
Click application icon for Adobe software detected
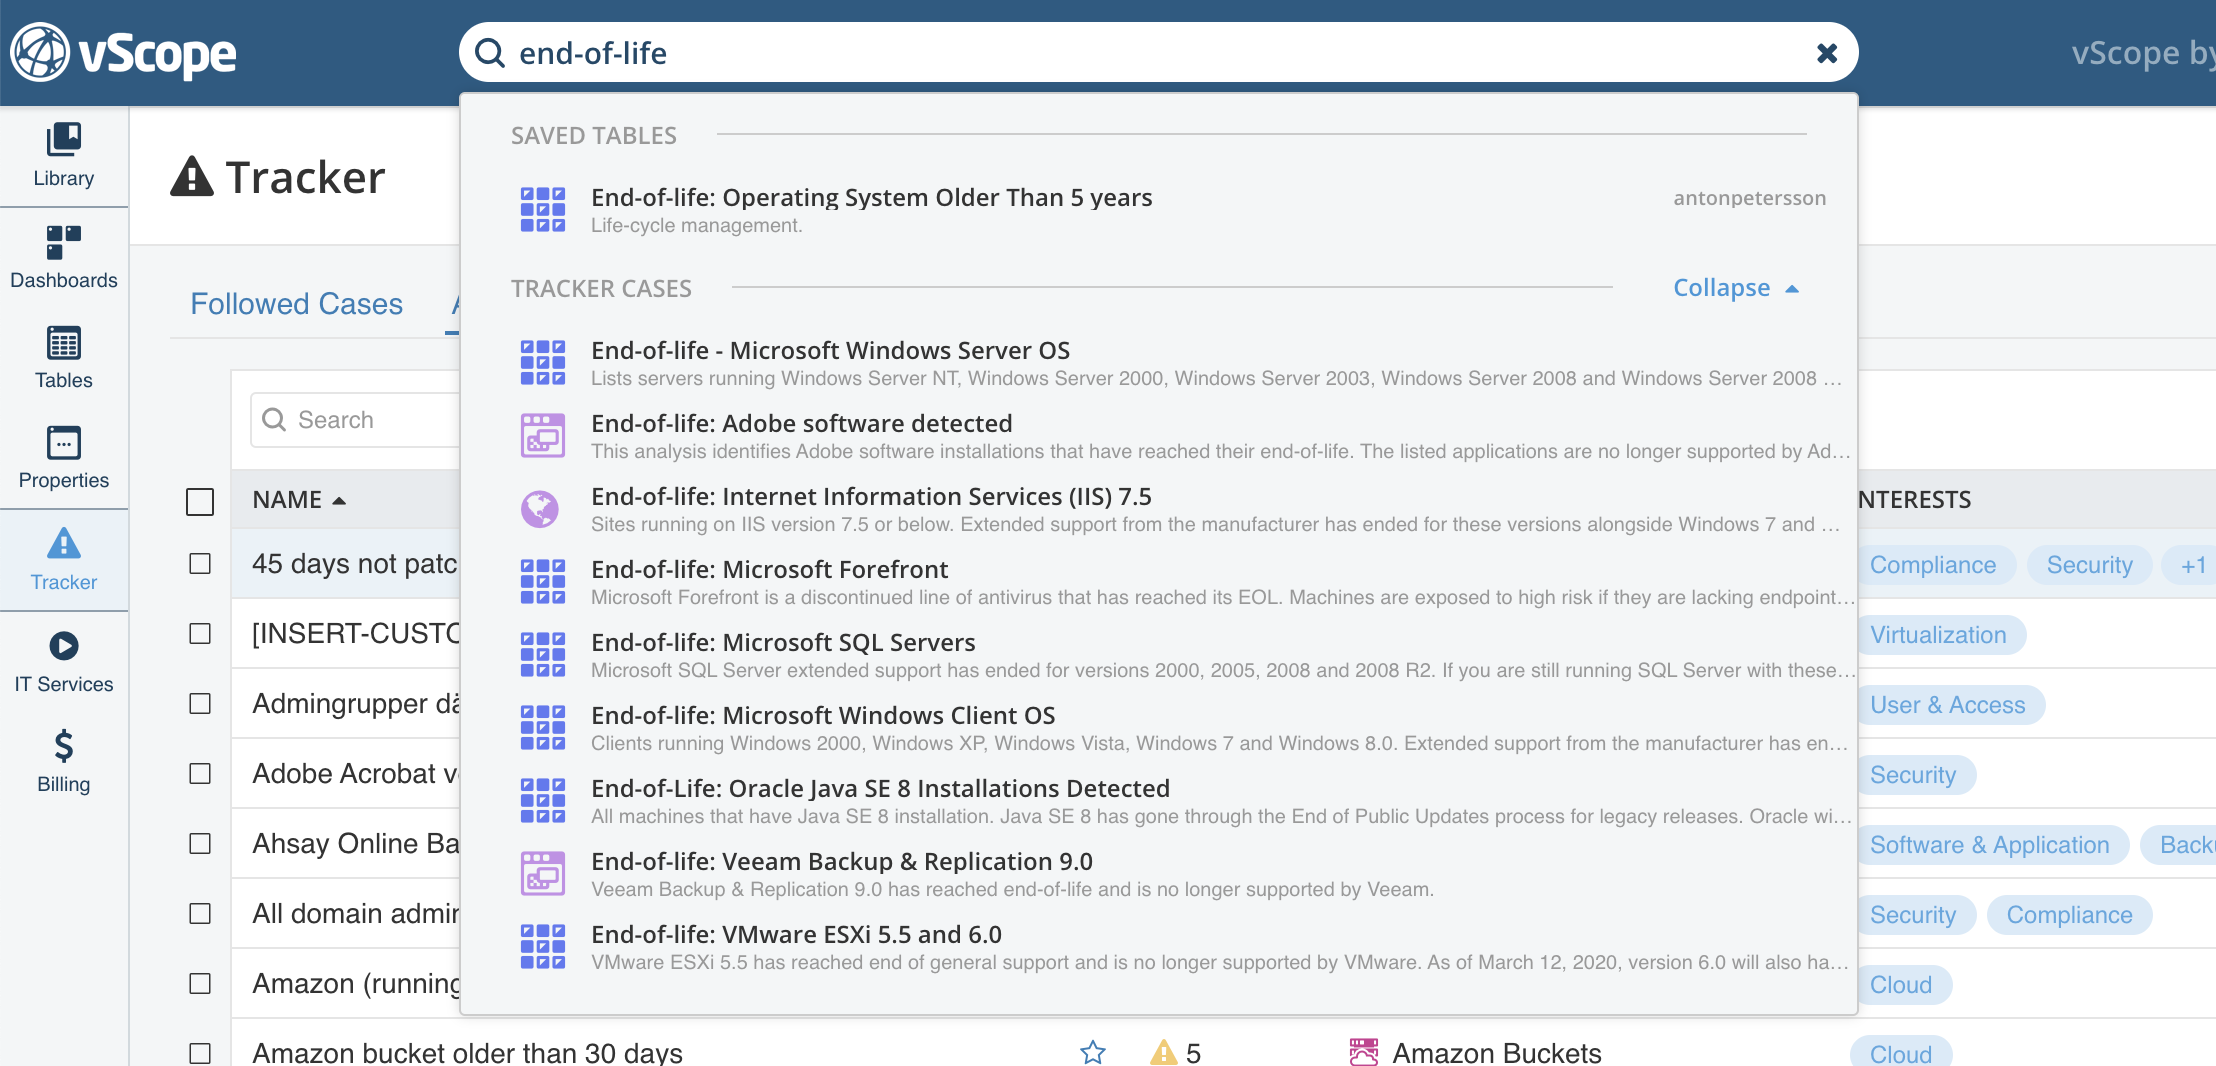click(543, 436)
